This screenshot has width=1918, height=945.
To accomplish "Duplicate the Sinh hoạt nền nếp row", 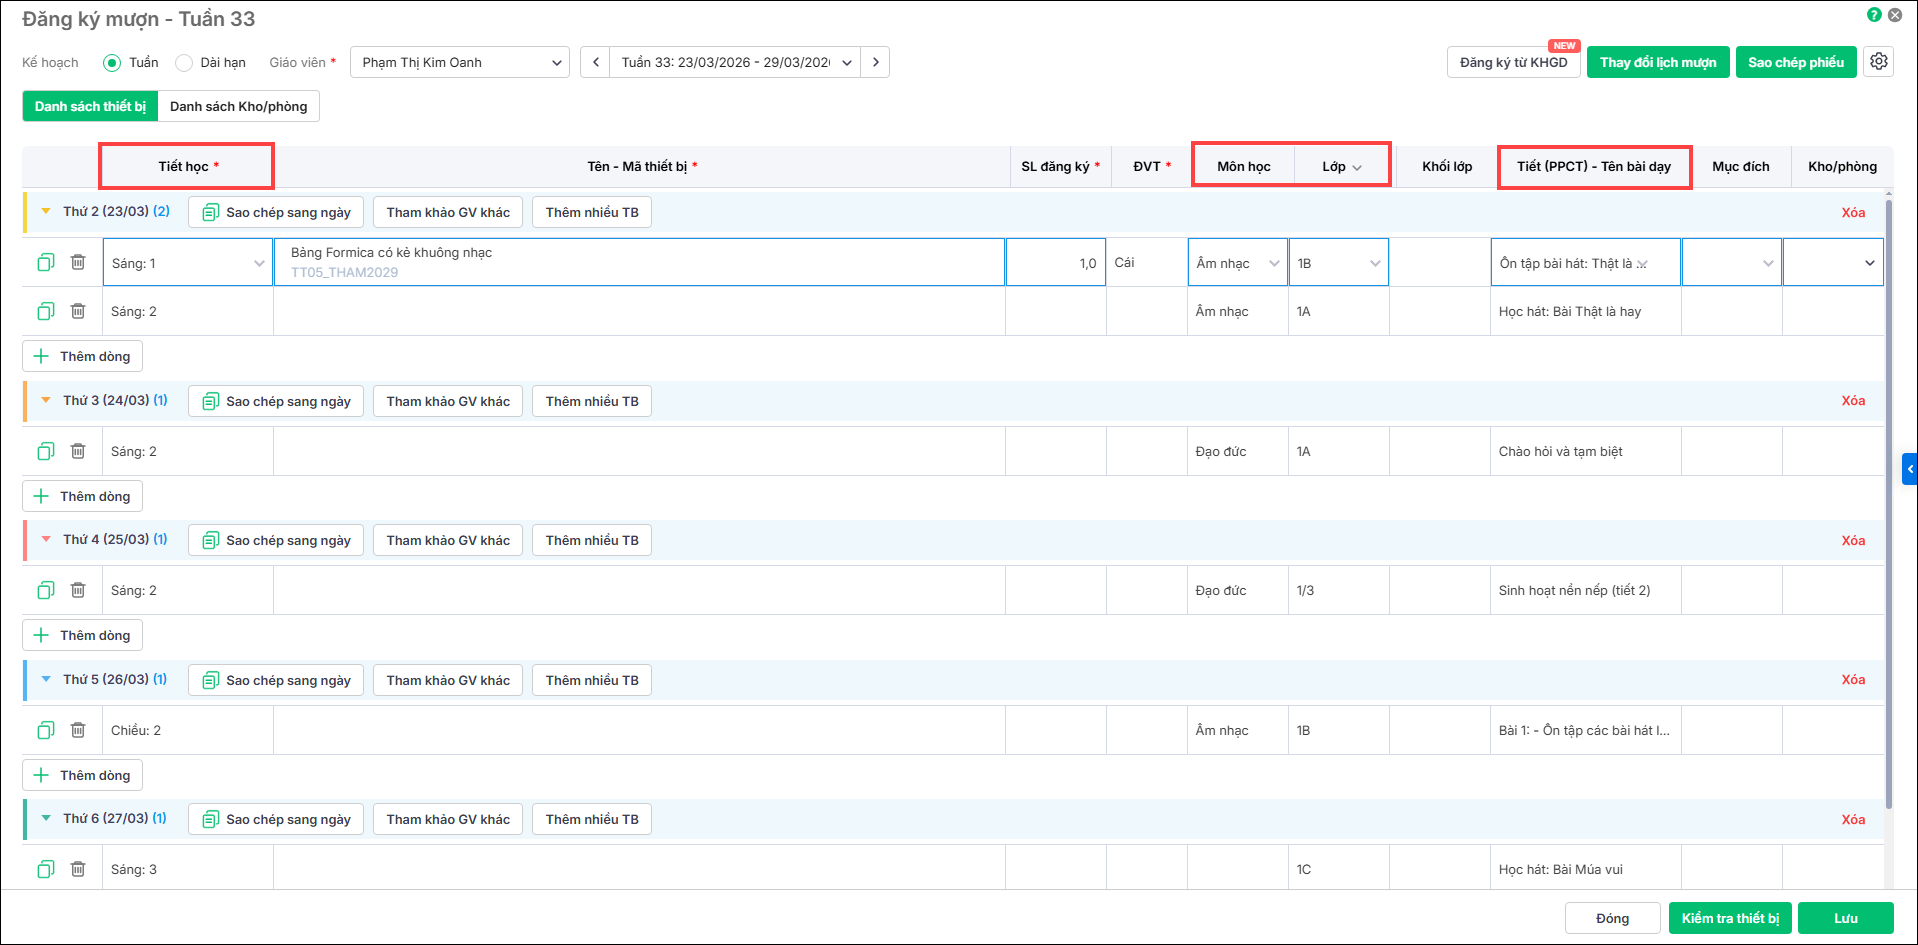I will pyautogui.click(x=46, y=590).
